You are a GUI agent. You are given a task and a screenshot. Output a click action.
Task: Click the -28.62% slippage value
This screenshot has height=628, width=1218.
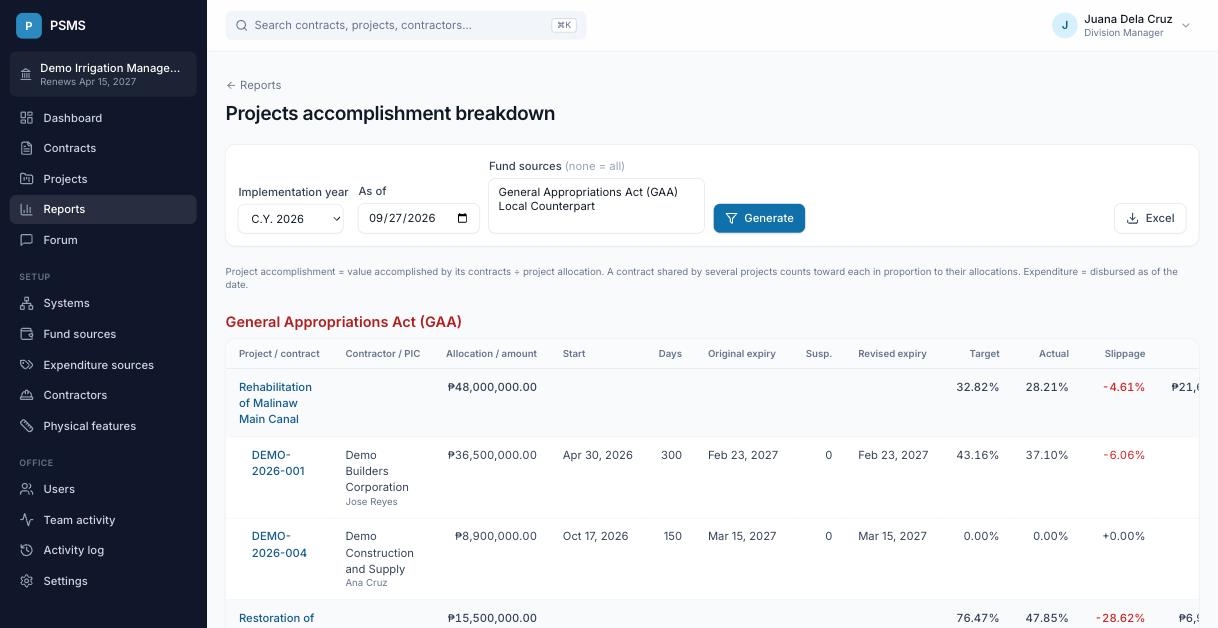1120,618
